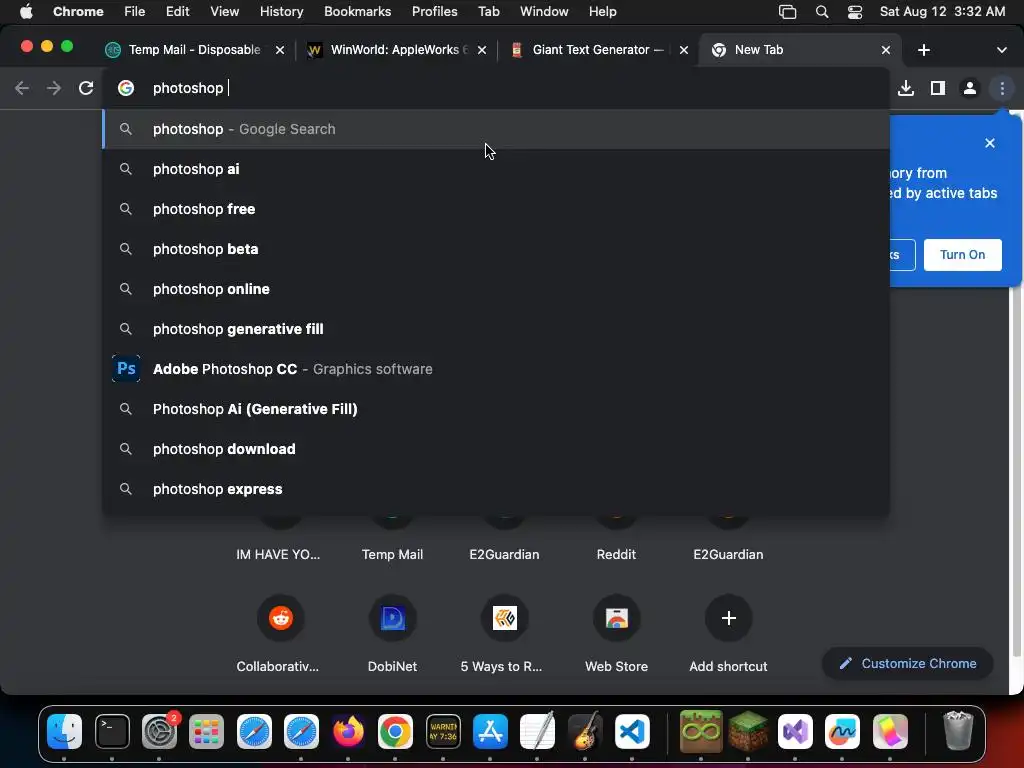Choose the 'photoshop download' suggestion
Viewport: 1024px width, 768px height.
(496, 449)
